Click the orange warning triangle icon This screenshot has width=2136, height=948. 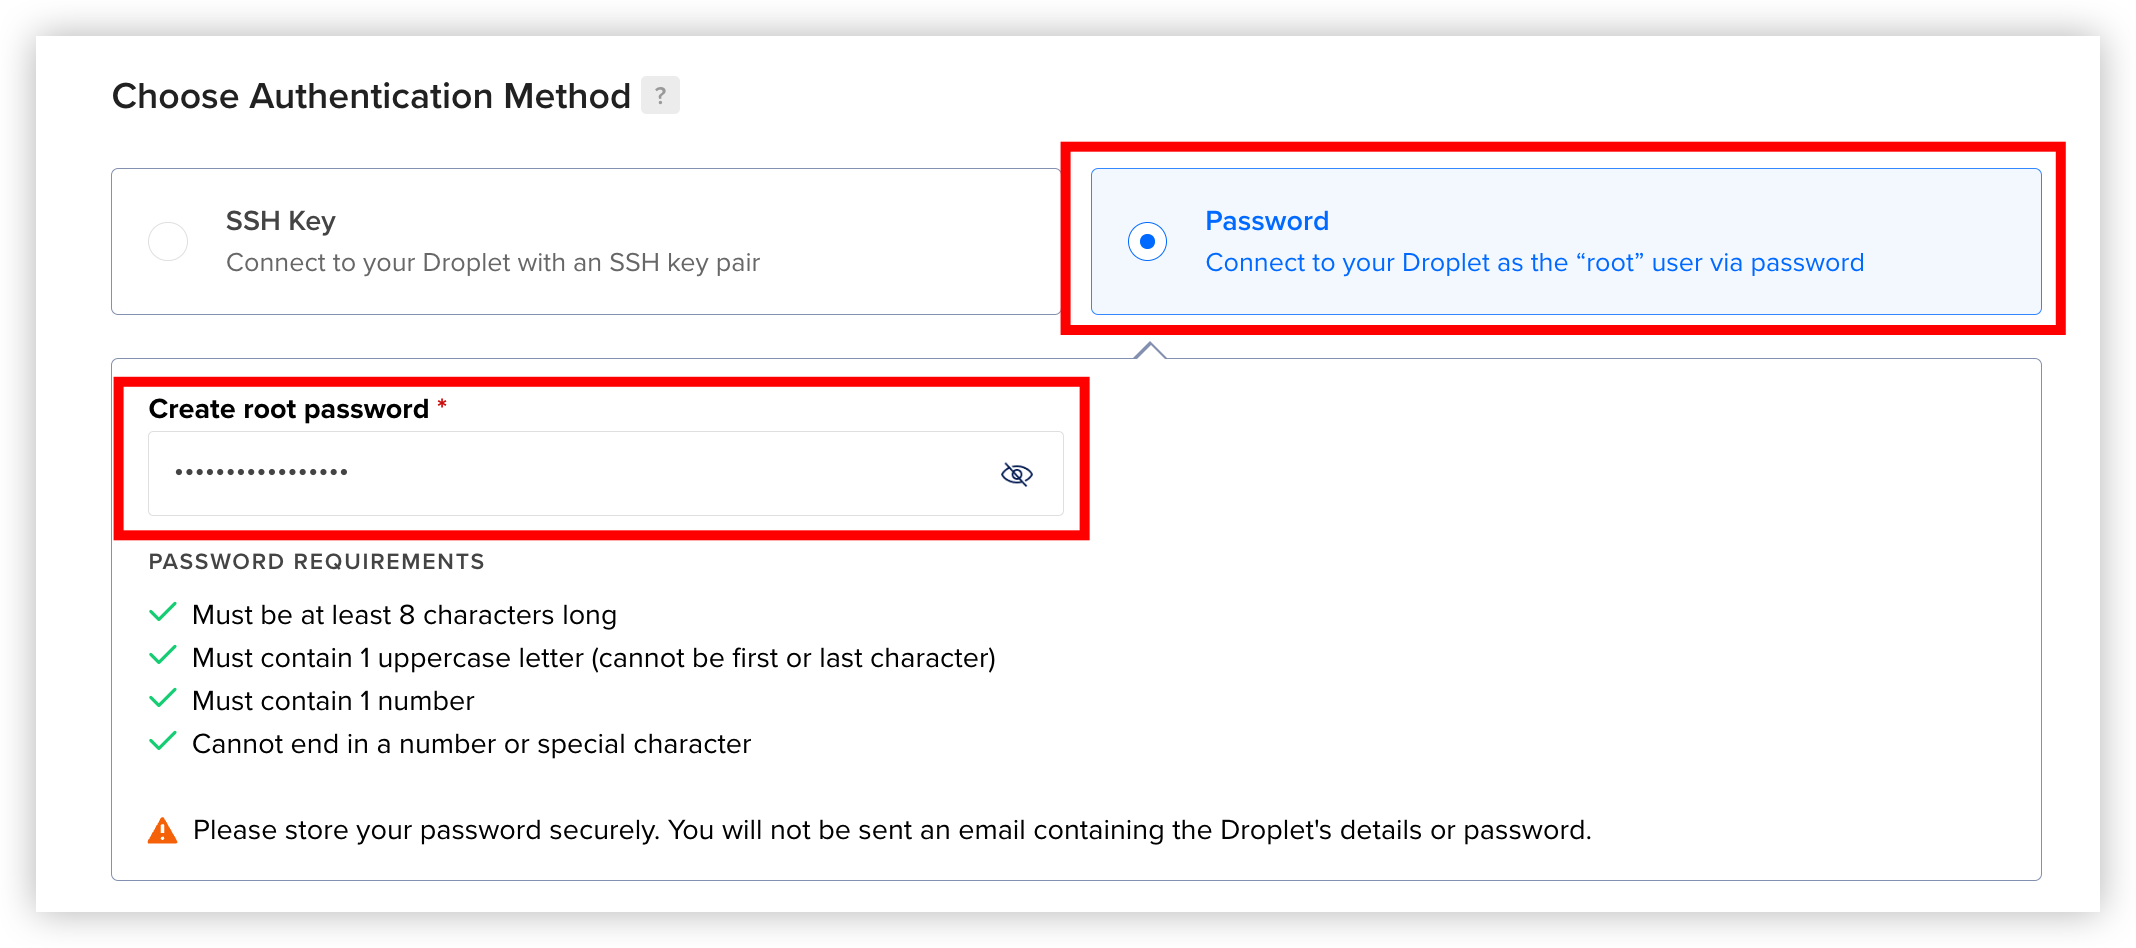162,830
